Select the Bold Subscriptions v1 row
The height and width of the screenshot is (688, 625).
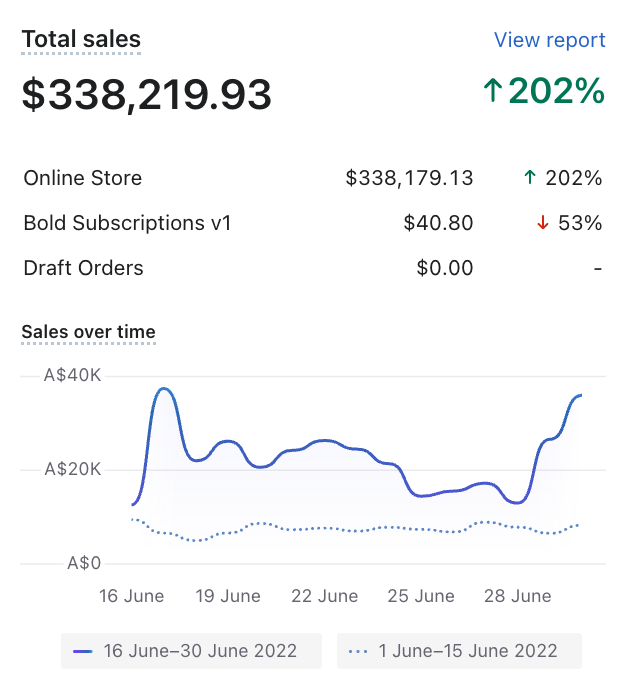tap(127, 223)
